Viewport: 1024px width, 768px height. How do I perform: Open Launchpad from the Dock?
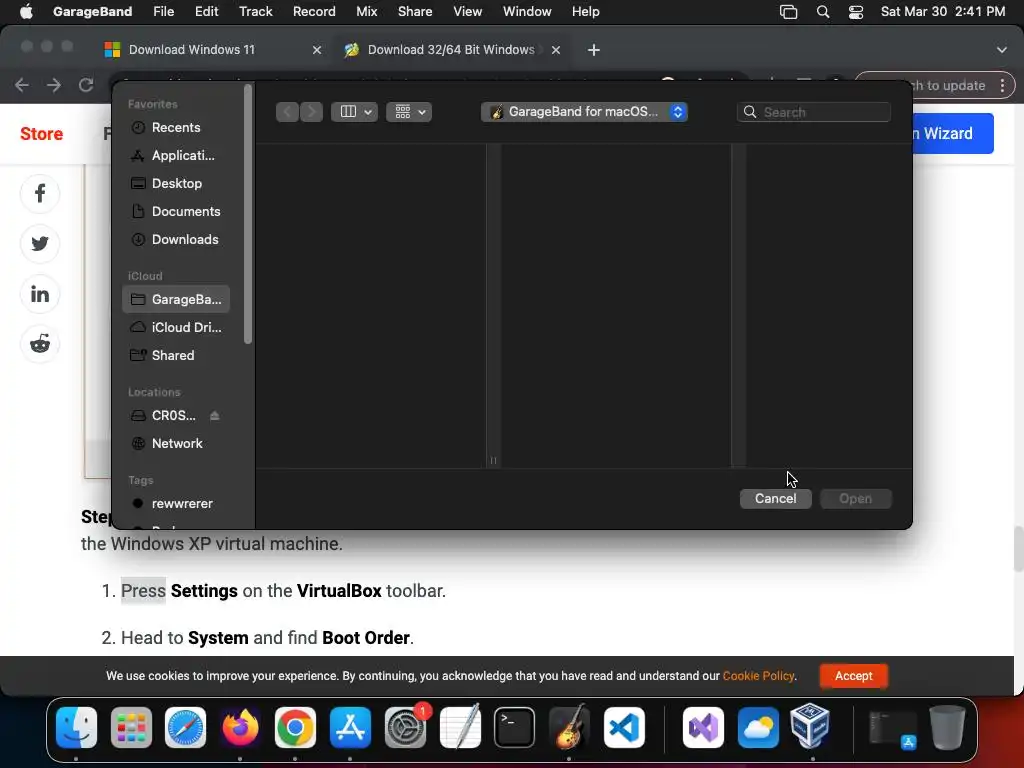point(131,728)
